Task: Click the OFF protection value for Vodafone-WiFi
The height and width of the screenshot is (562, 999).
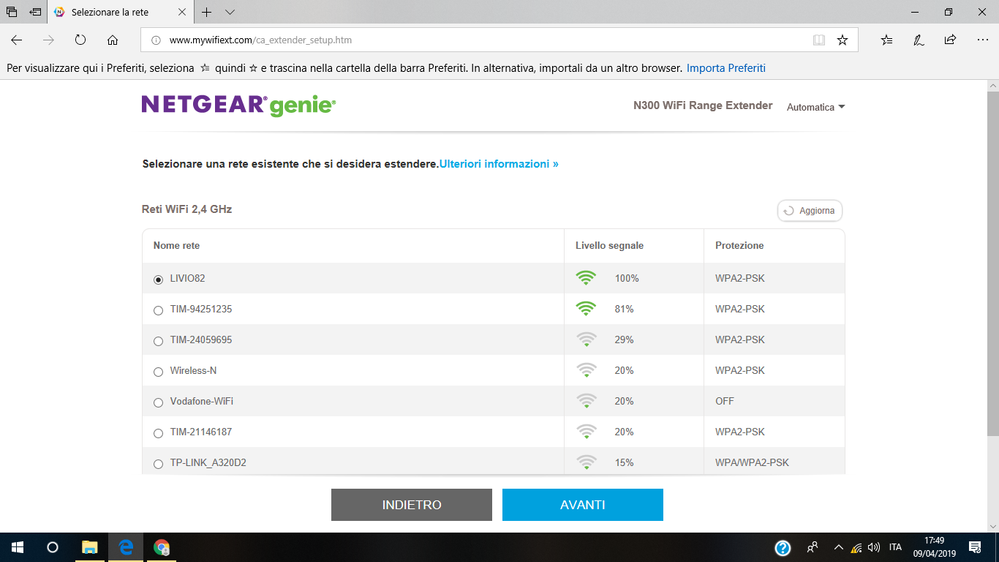Action: click(x=724, y=401)
